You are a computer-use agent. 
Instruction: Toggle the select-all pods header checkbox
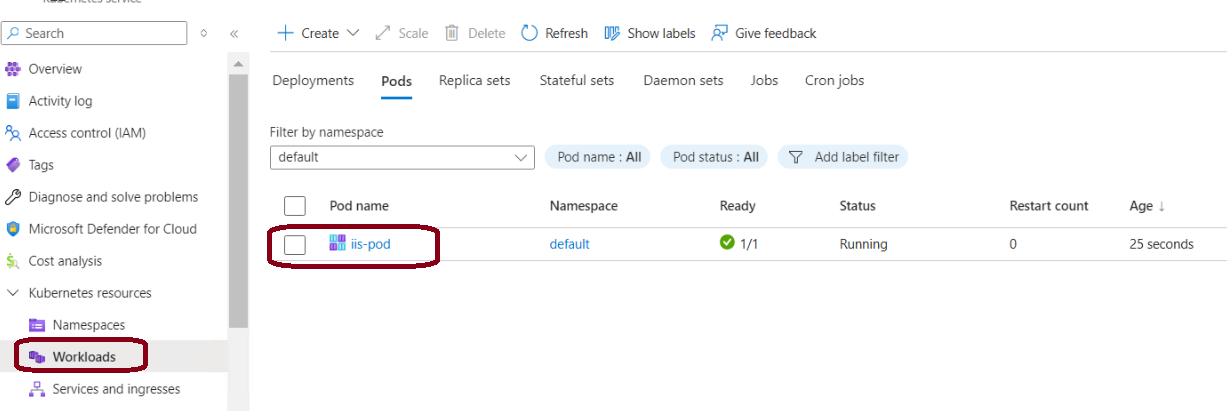point(295,206)
